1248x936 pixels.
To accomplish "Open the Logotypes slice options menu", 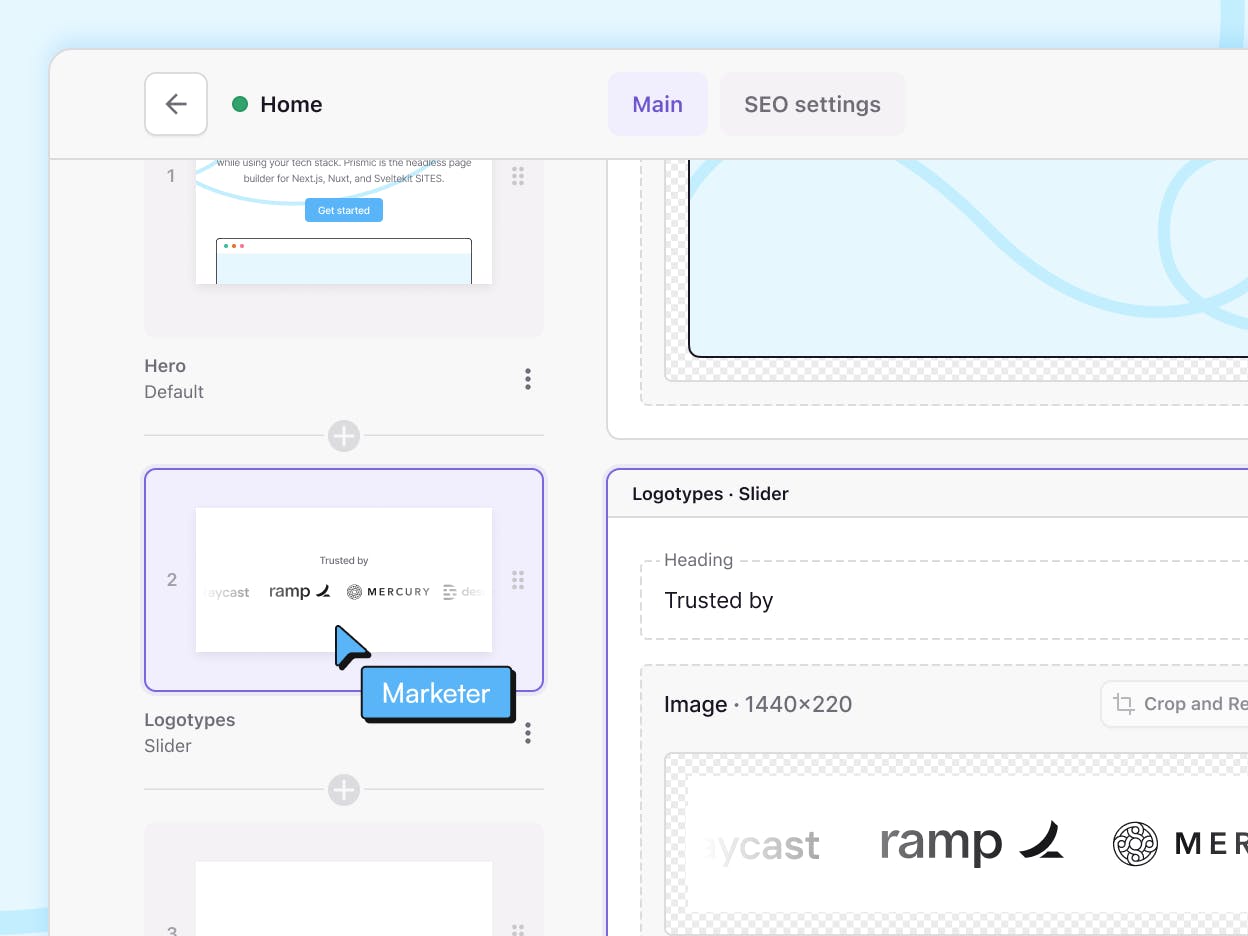I will pos(528,733).
